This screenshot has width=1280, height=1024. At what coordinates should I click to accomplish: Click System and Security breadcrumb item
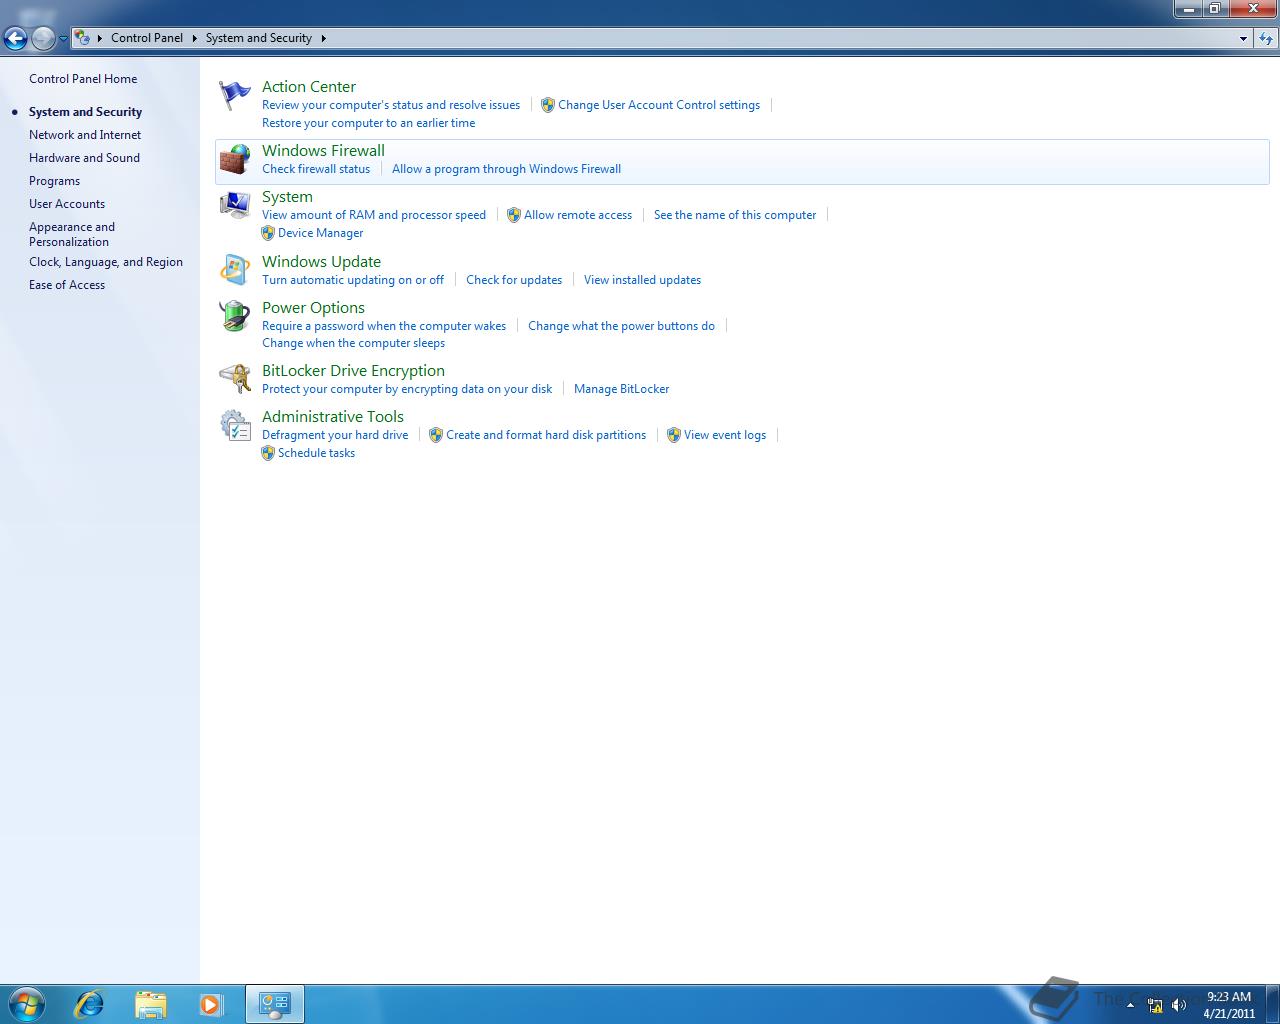[259, 38]
